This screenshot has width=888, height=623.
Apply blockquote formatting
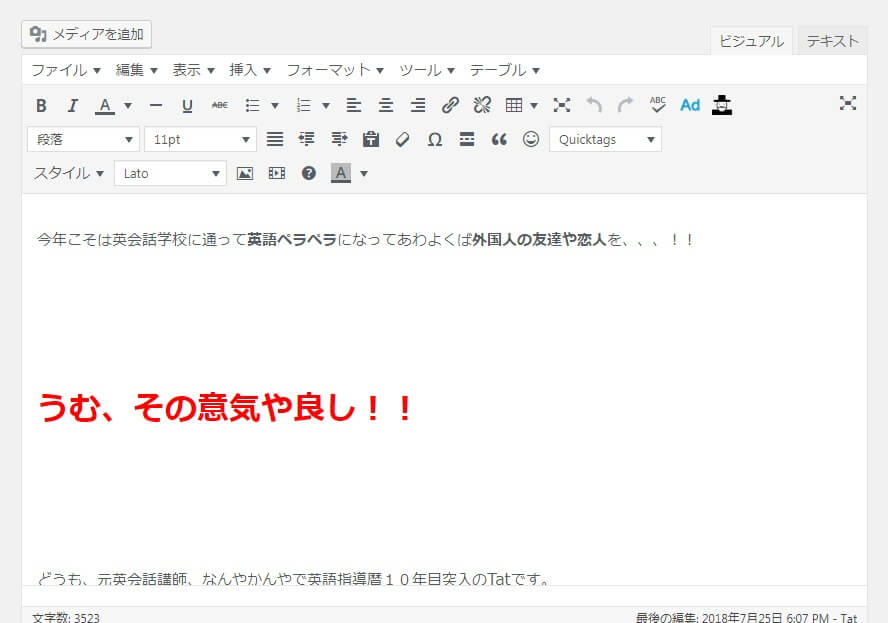[x=499, y=139]
